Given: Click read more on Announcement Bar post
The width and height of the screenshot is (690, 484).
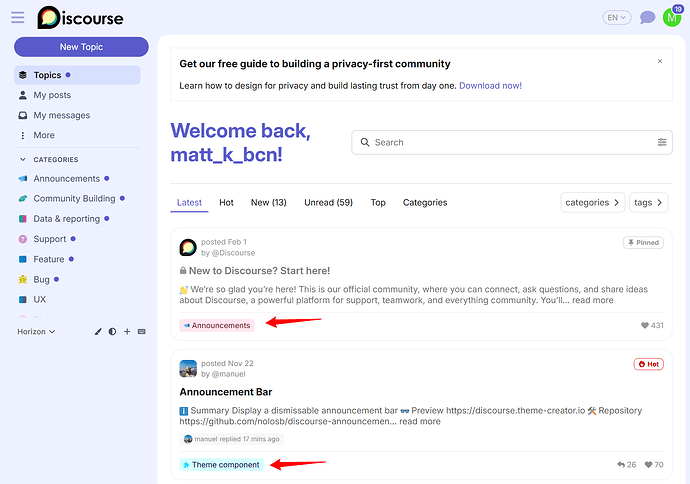Looking at the screenshot, I should 419,422.
